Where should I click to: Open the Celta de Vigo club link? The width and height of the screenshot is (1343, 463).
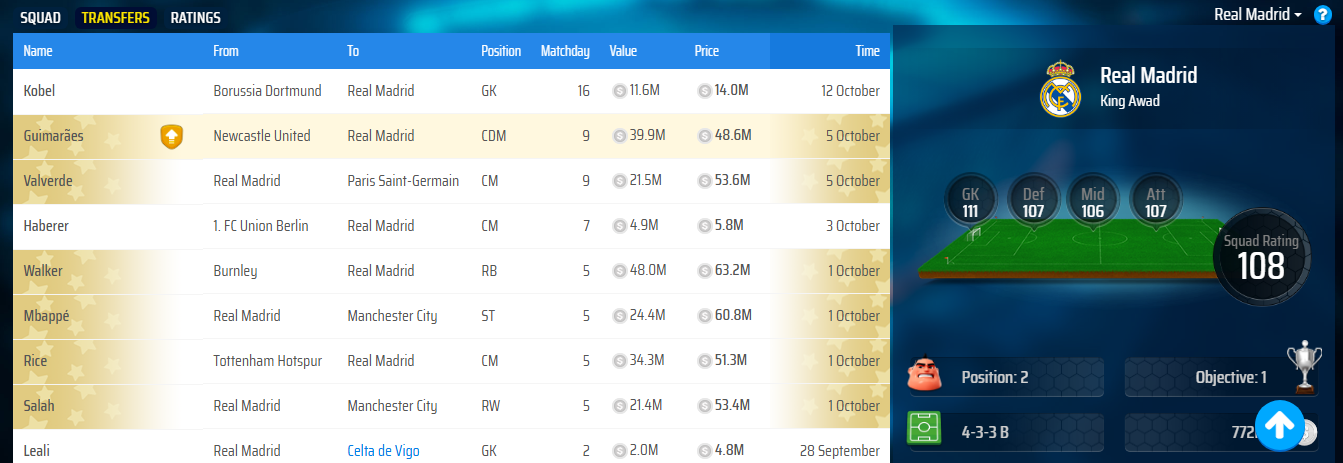tap(383, 451)
